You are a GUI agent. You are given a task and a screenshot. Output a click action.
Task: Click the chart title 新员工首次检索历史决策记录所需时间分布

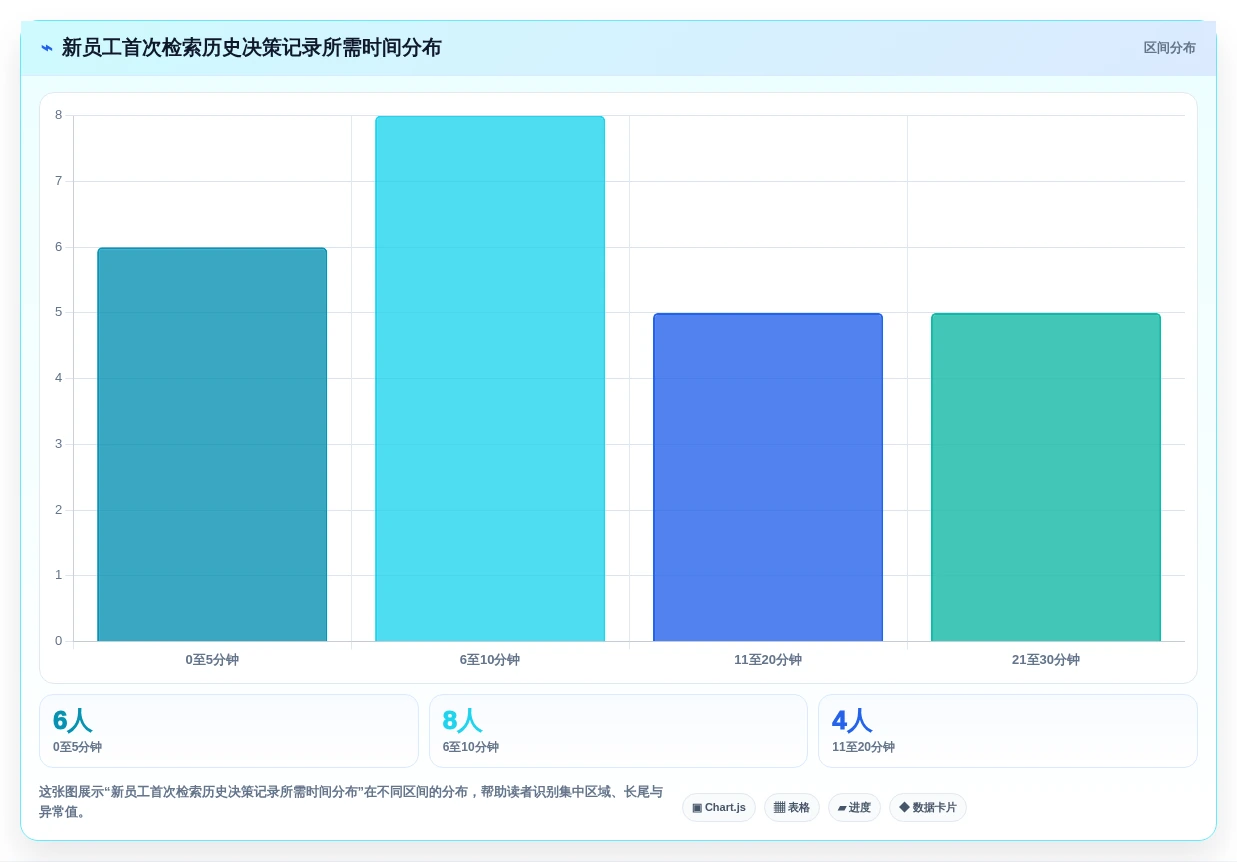[x=251, y=48]
